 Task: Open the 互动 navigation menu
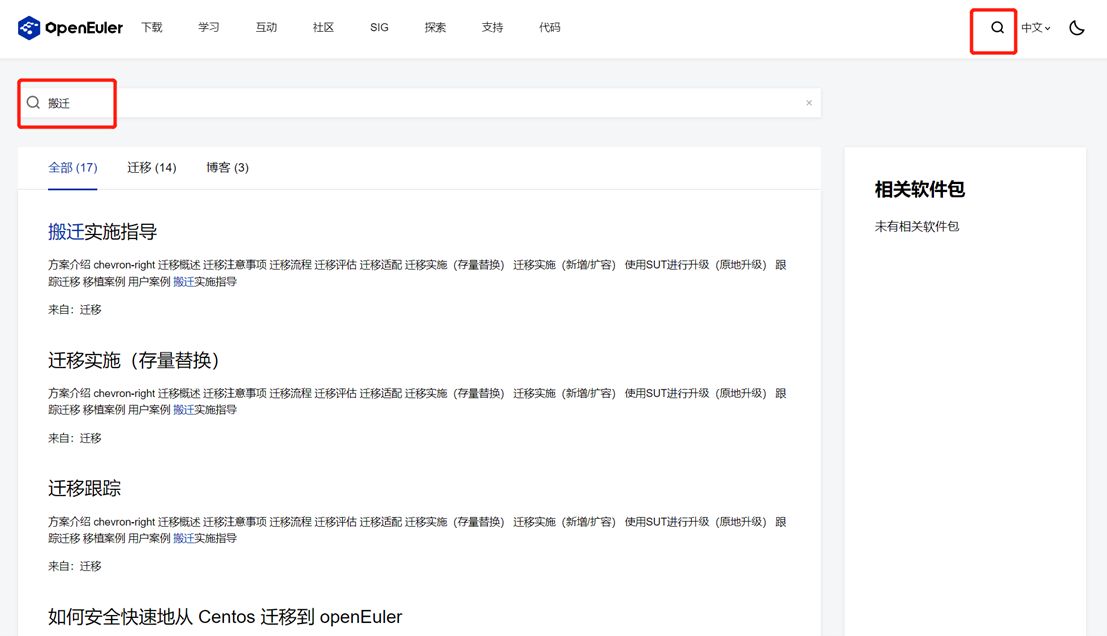coord(266,28)
